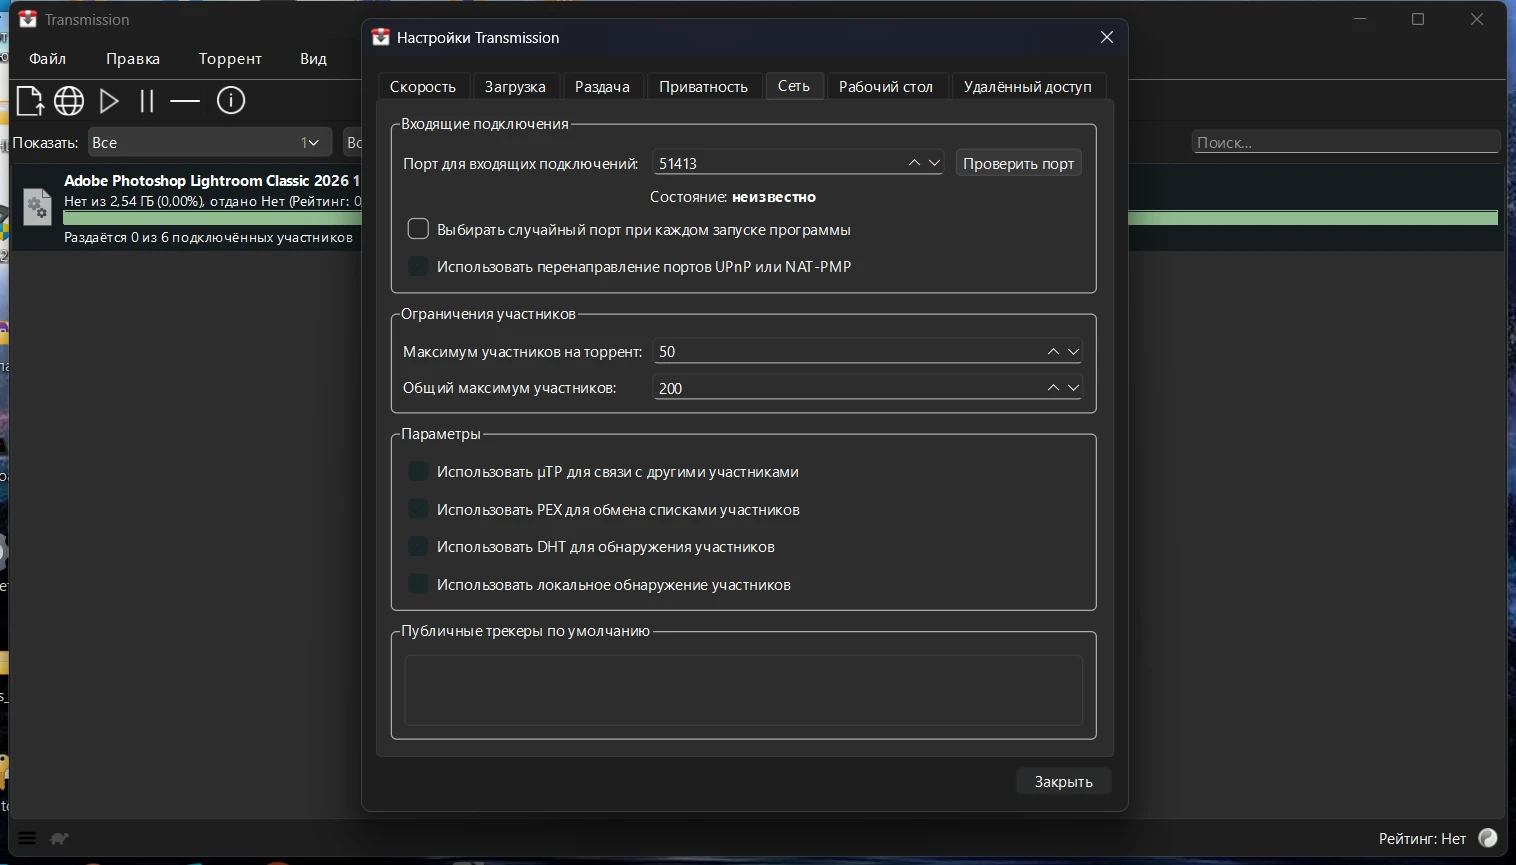This screenshot has height=865, width=1516.
Task: Click the Open torrent file icon
Action: point(30,101)
